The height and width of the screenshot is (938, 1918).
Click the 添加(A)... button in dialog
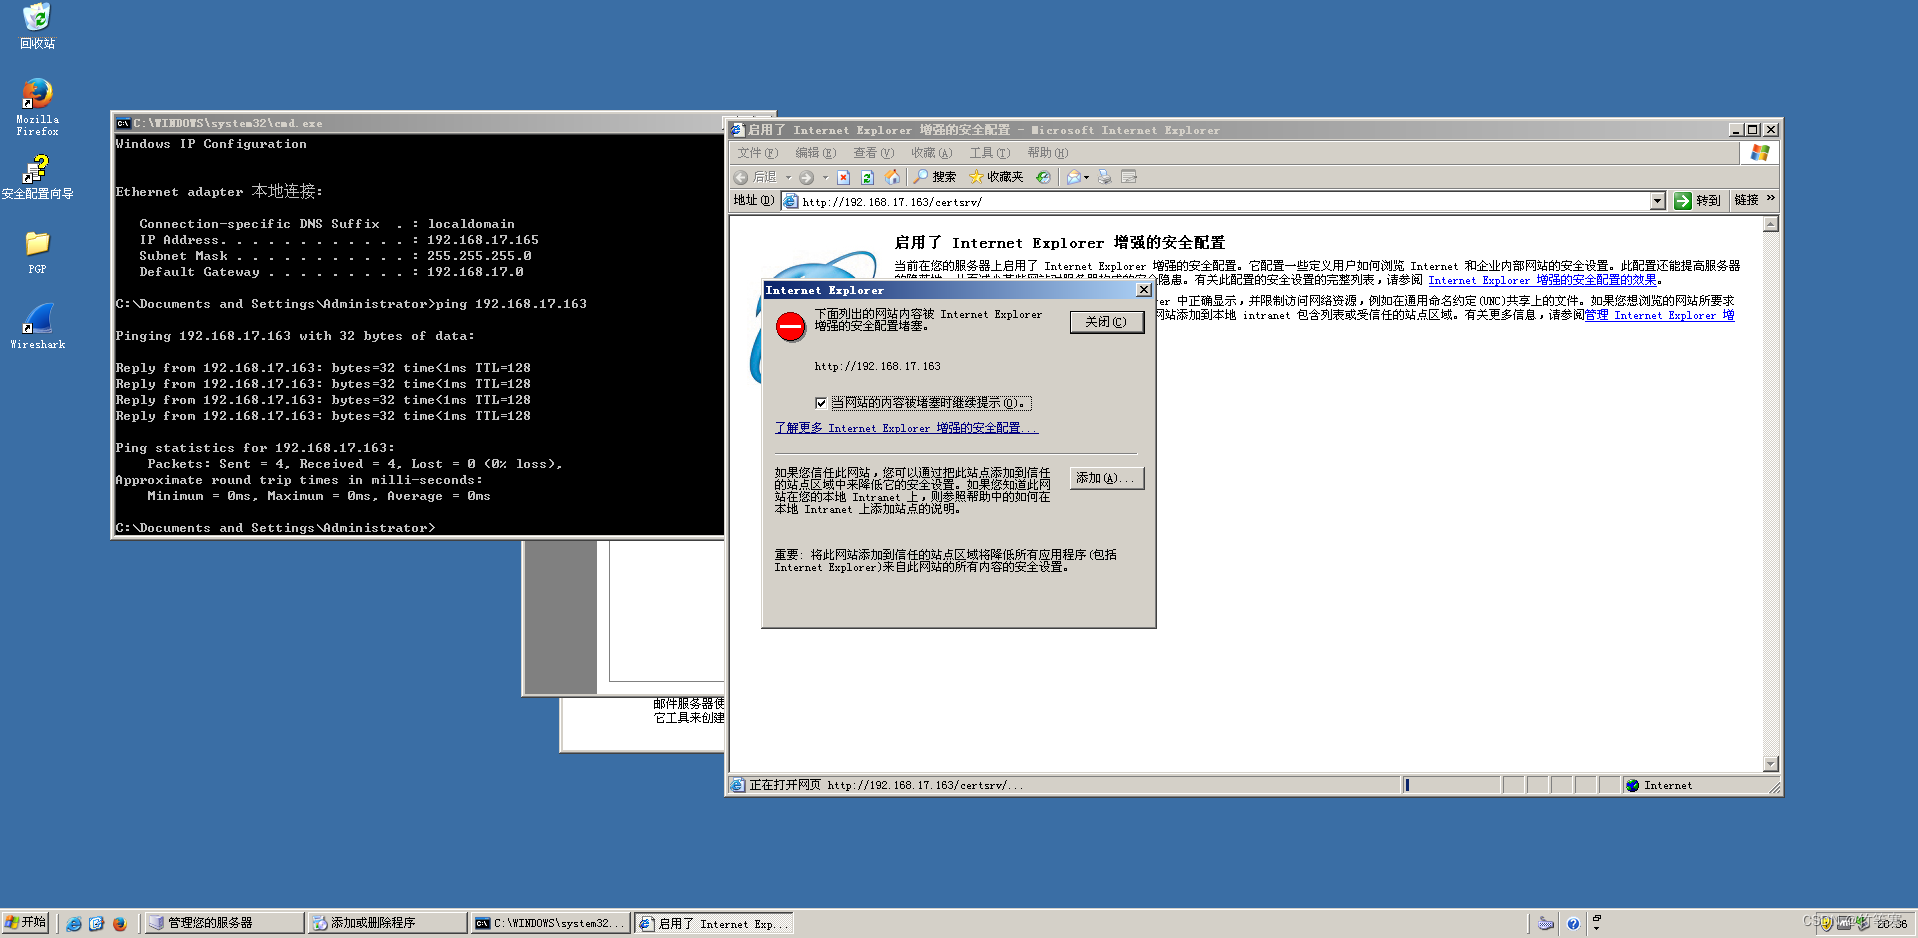(x=1106, y=478)
